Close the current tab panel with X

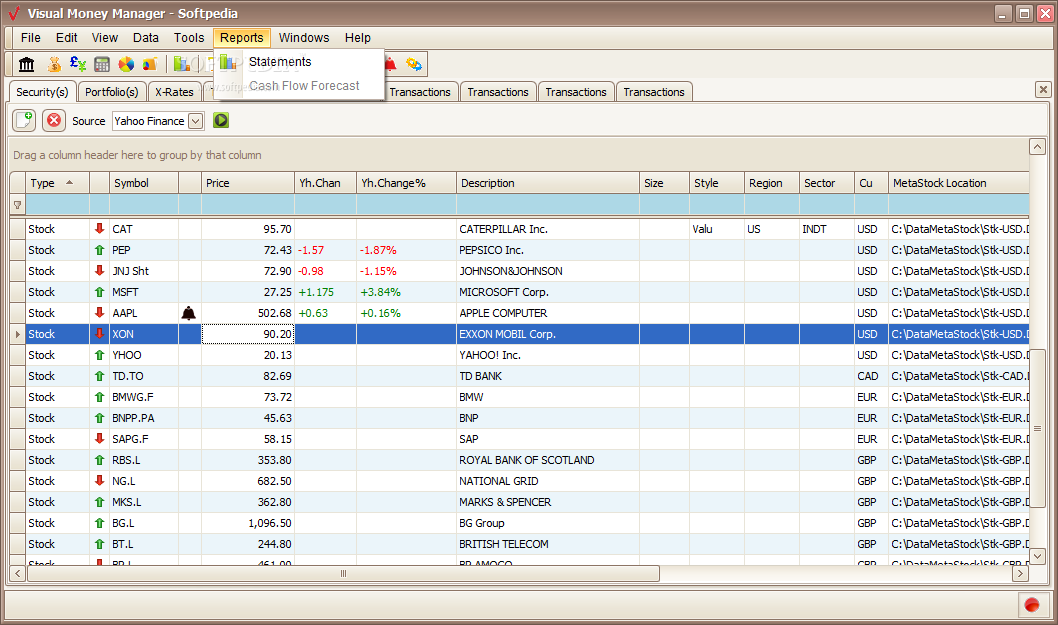coord(1043,89)
